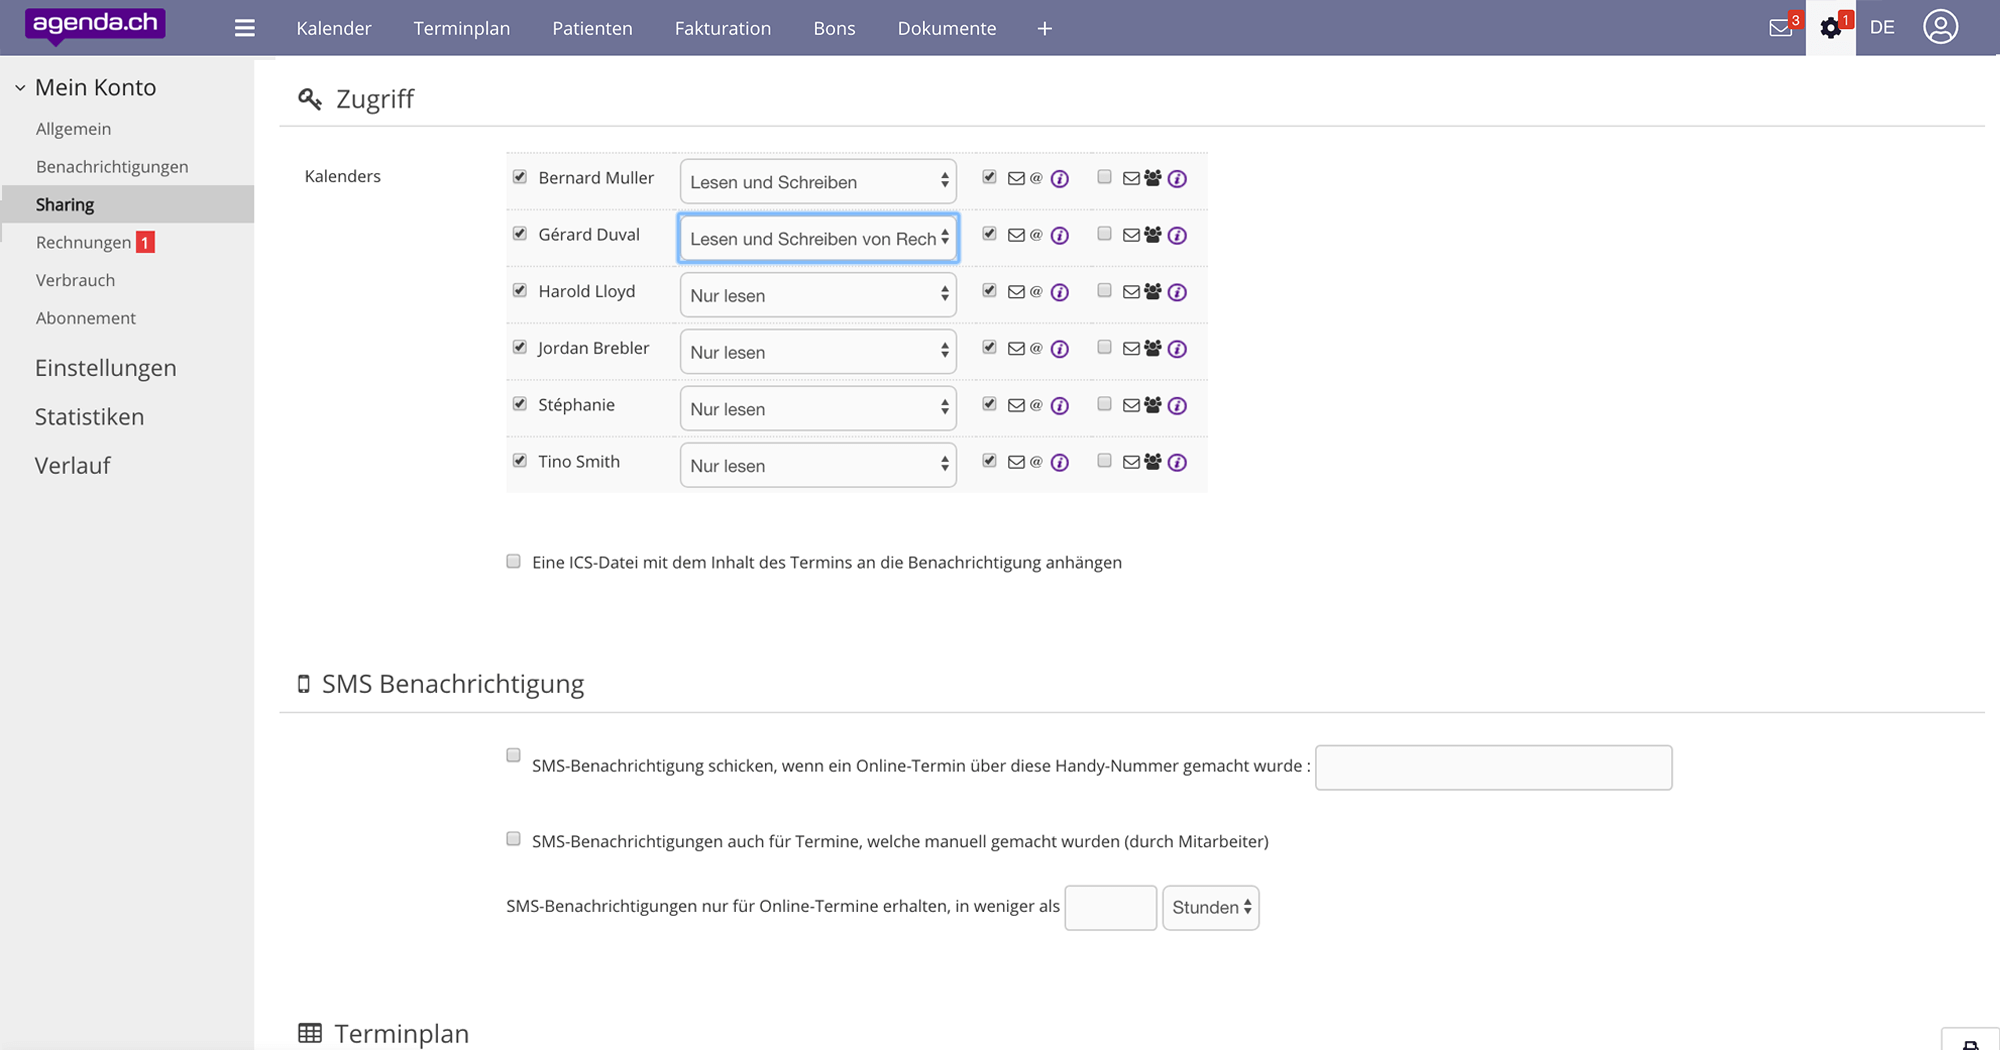Open access dropdown for Bernard Muller
Image resolution: width=2000 pixels, height=1050 pixels.
pos(818,182)
